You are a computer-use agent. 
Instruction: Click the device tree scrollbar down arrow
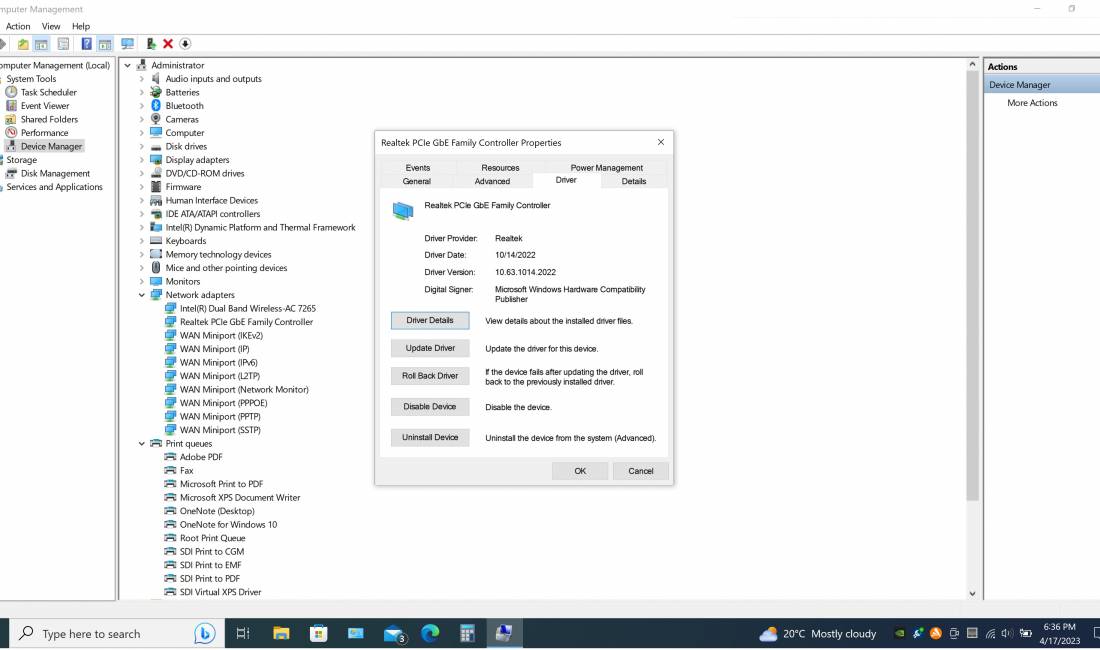tap(972, 593)
